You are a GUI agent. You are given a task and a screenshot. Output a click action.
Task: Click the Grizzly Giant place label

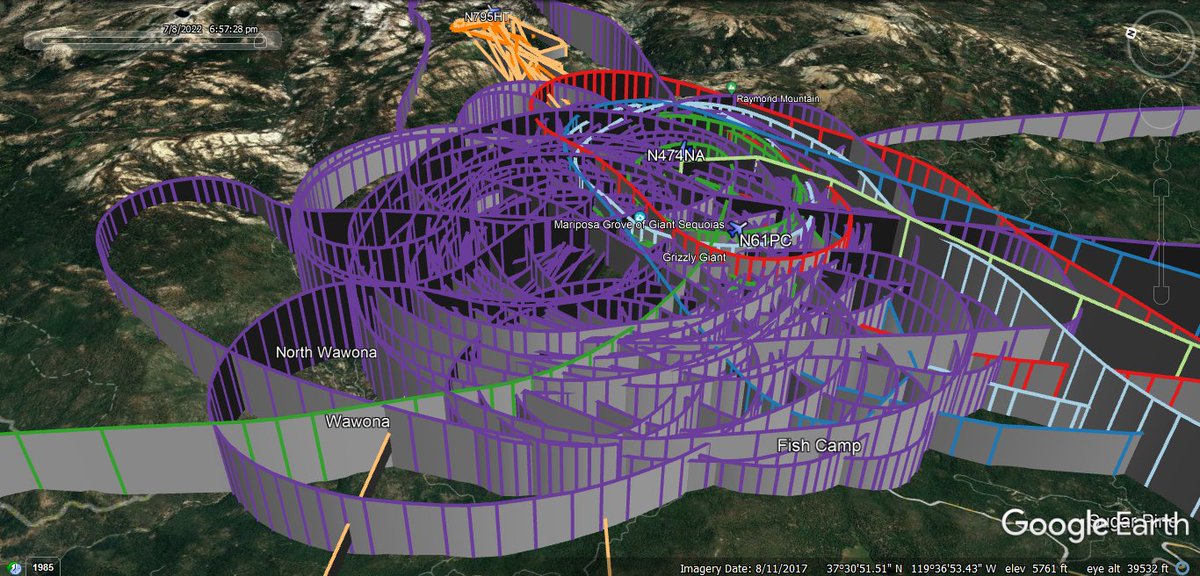tap(692, 258)
